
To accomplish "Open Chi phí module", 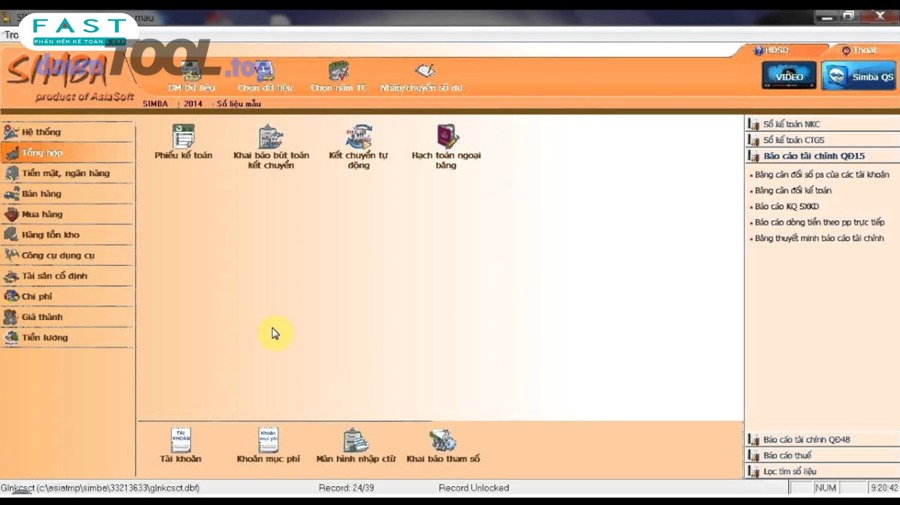I will [x=67, y=297].
